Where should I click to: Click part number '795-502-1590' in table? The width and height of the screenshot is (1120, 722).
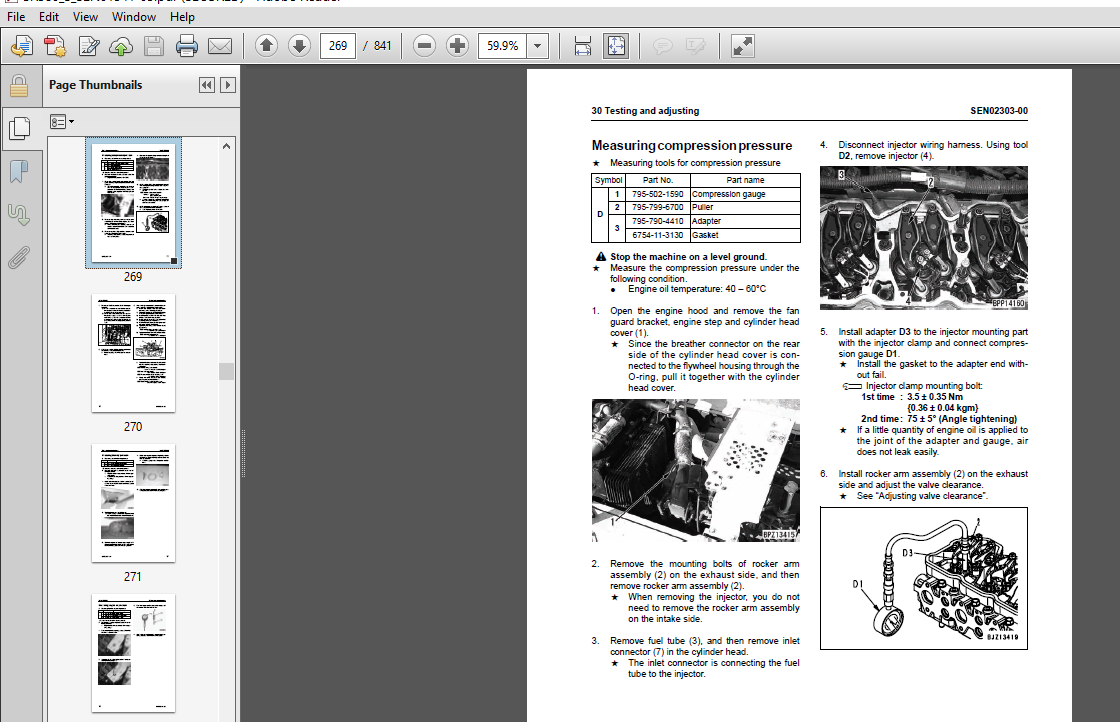[x=657, y=194]
